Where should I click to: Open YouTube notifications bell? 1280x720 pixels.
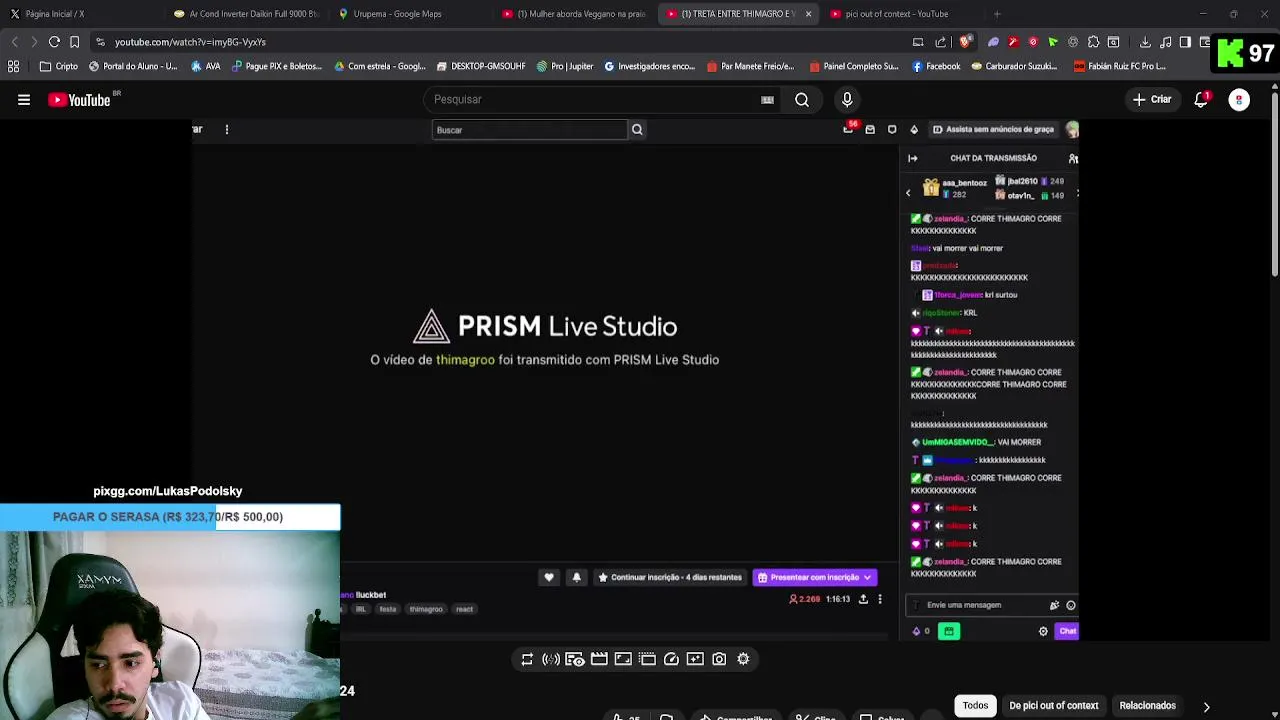click(x=1201, y=100)
